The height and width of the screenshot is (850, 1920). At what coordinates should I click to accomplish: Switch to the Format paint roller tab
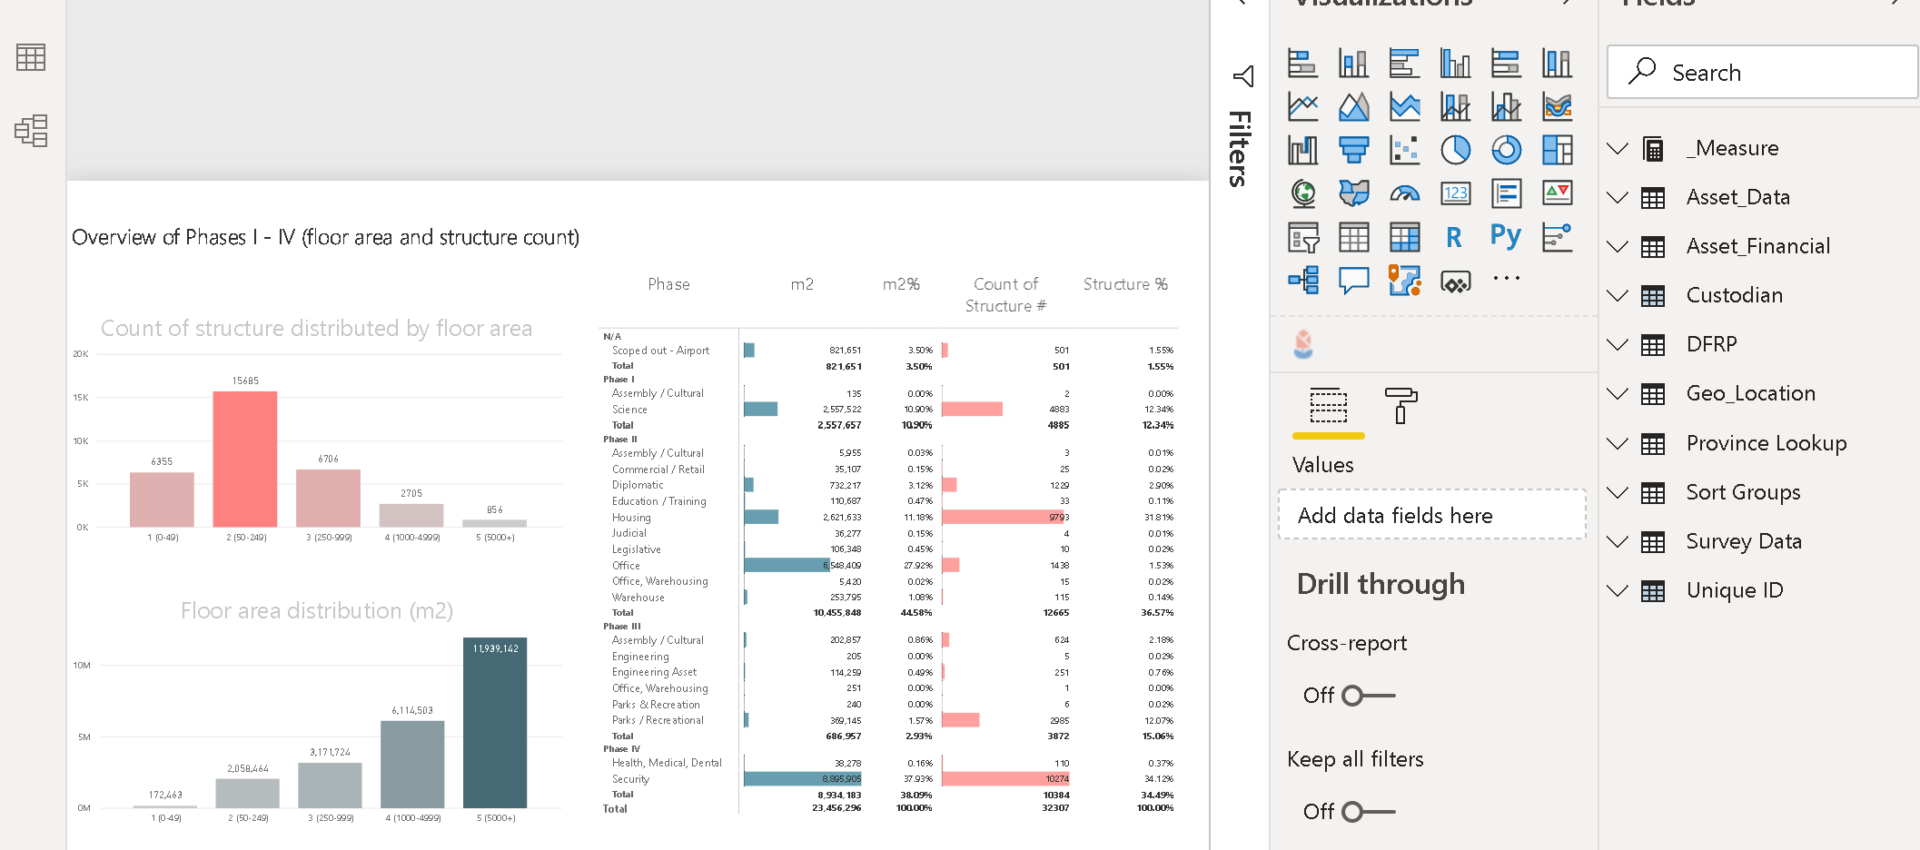click(1400, 406)
